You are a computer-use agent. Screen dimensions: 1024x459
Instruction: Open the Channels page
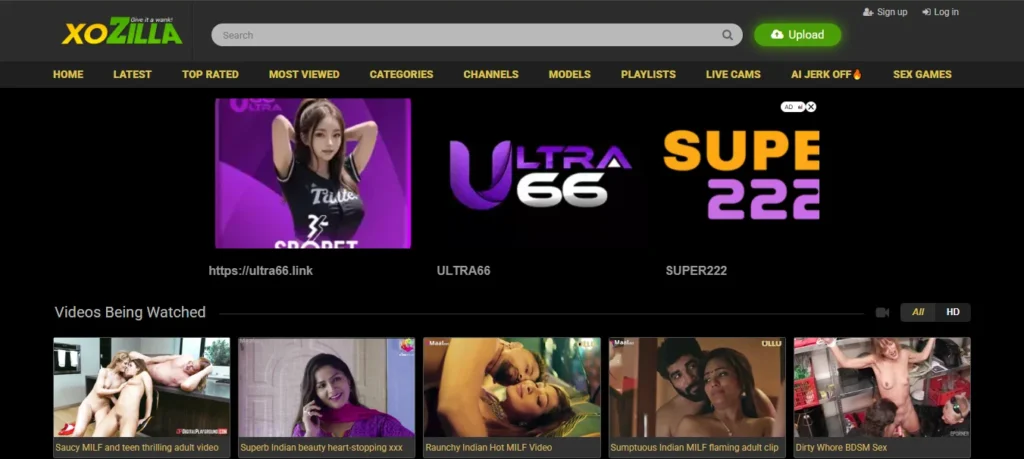(x=491, y=74)
